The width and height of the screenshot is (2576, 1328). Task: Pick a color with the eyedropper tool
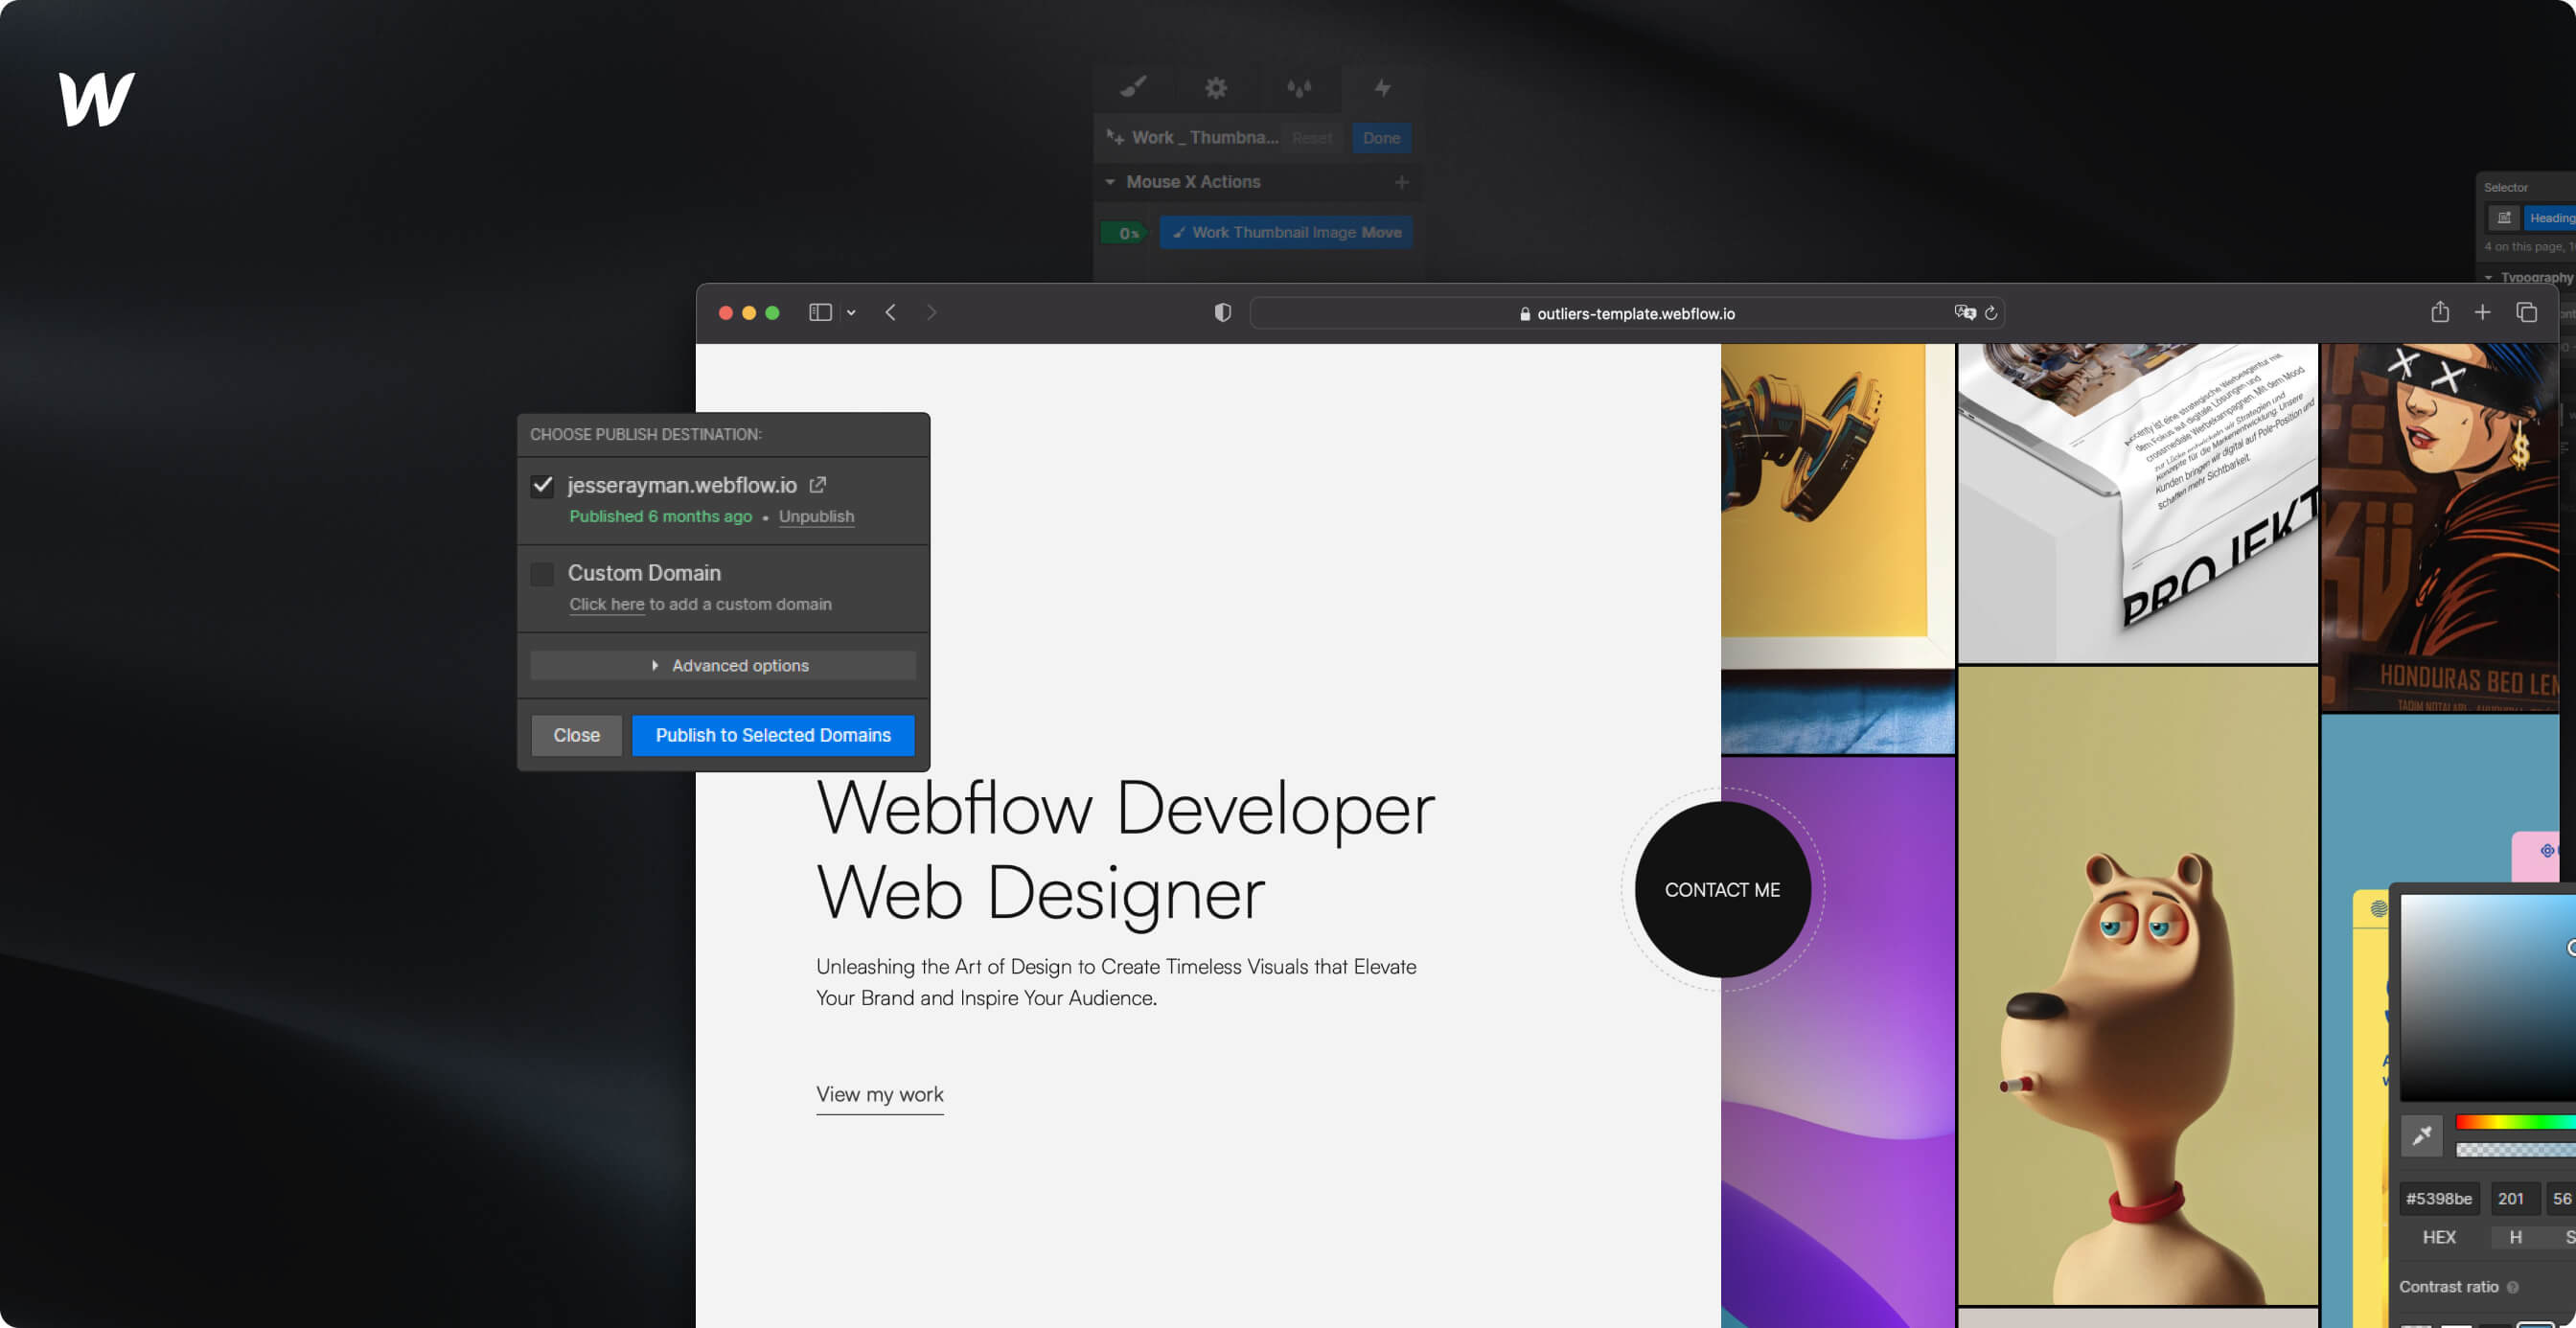tap(2421, 1135)
